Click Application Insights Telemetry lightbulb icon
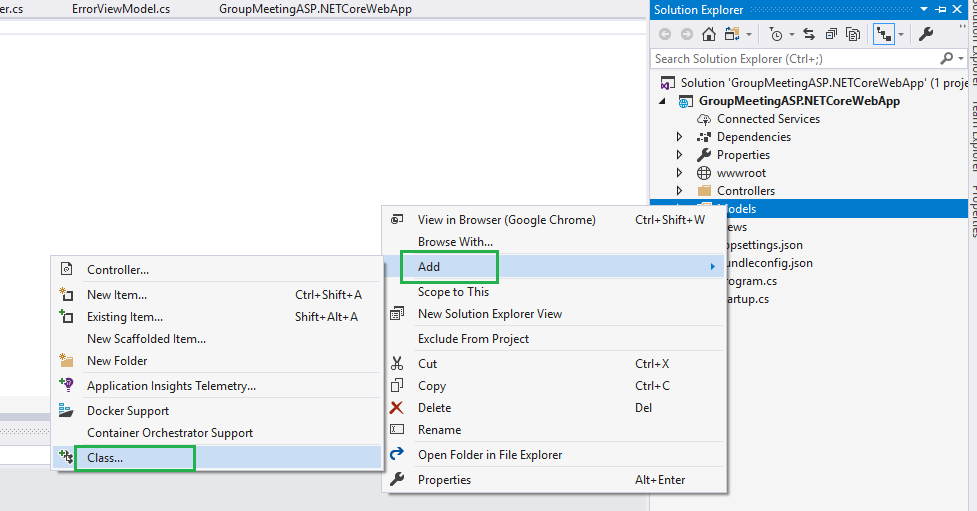977x511 pixels. click(66, 385)
